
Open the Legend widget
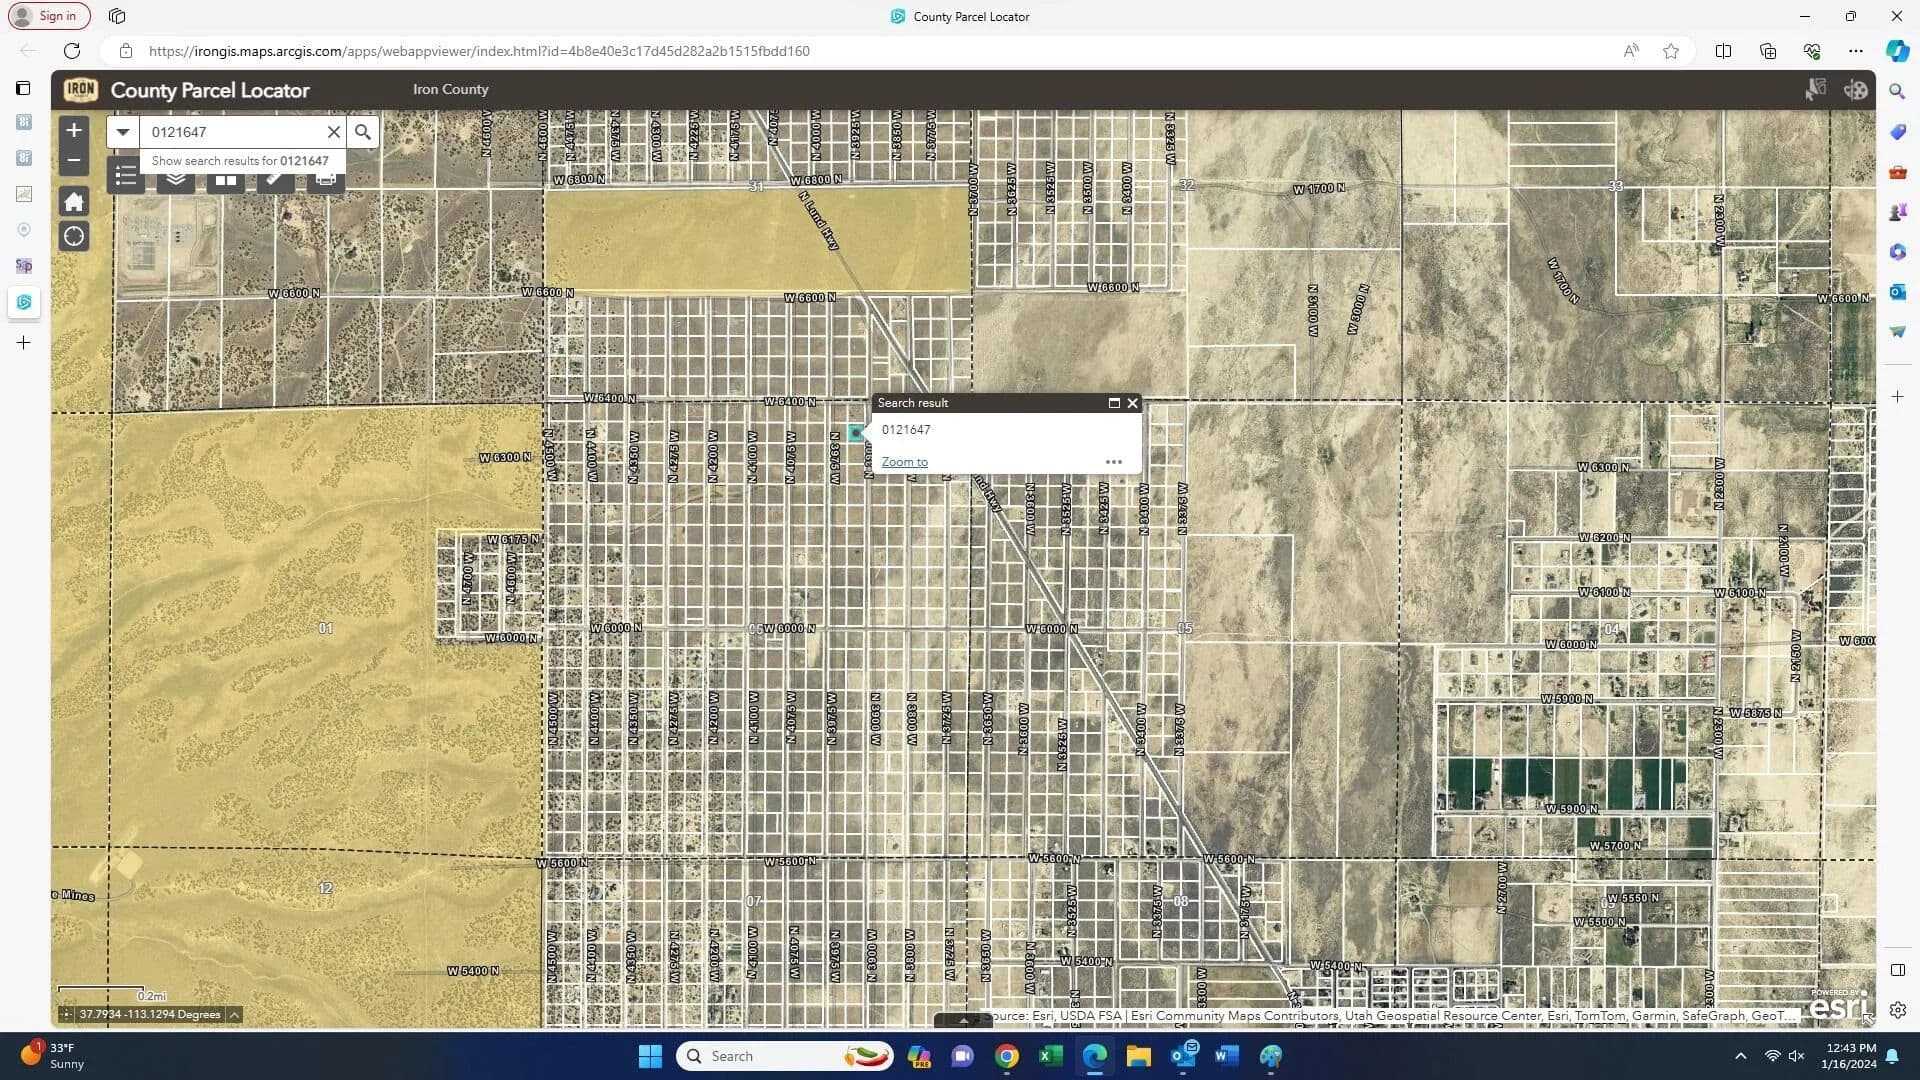coord(126,178)
